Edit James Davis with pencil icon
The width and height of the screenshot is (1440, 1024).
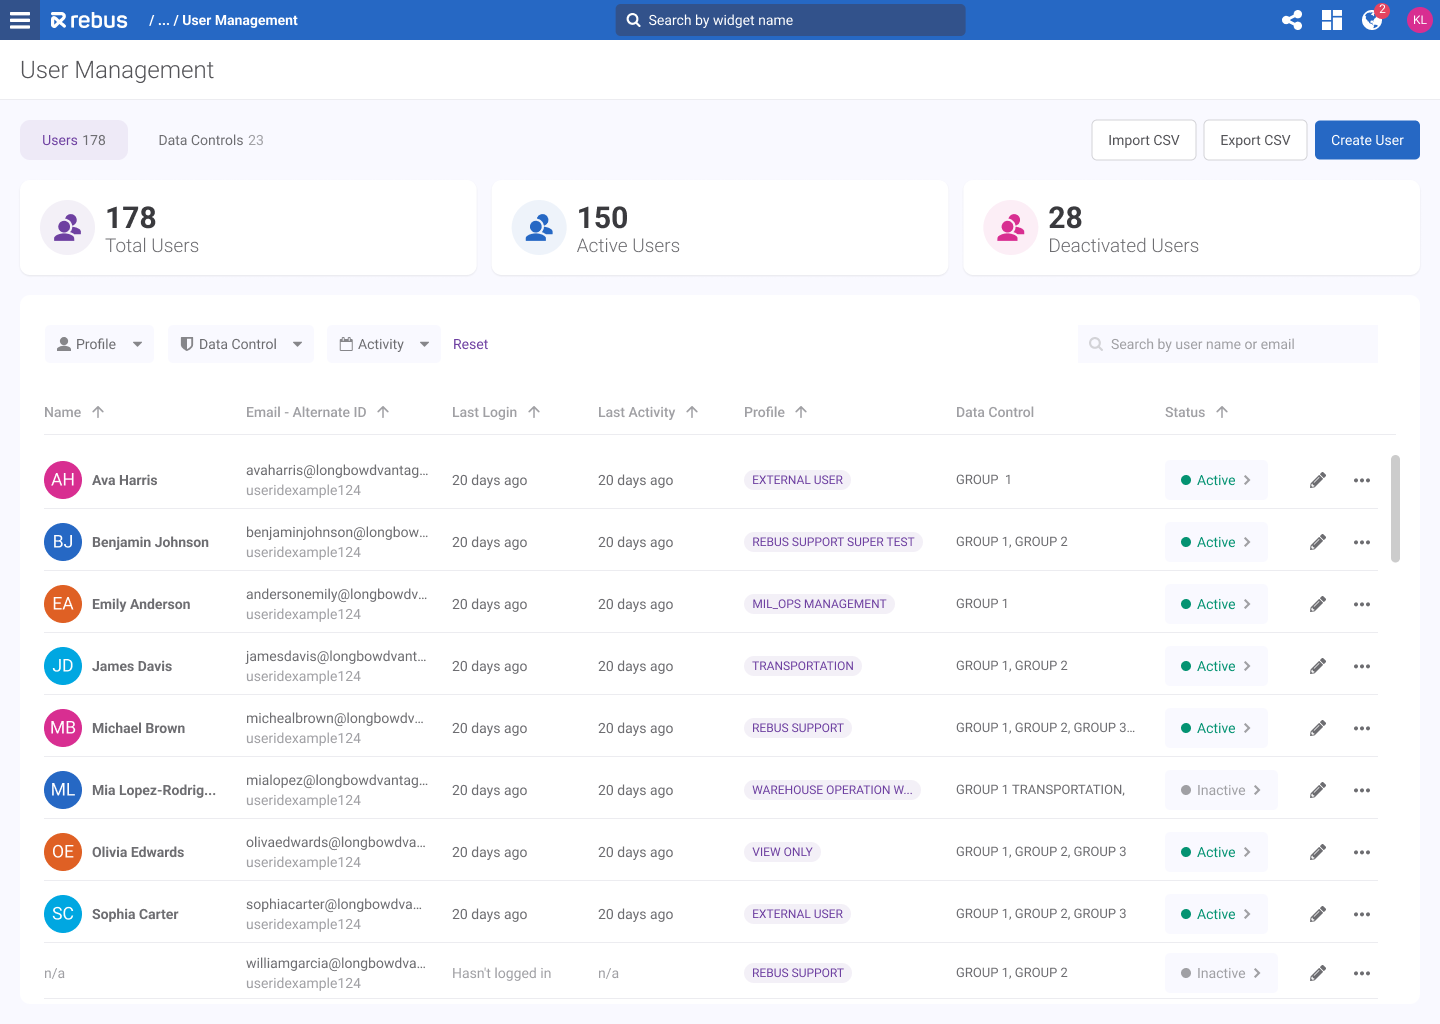click(1318, 666)
